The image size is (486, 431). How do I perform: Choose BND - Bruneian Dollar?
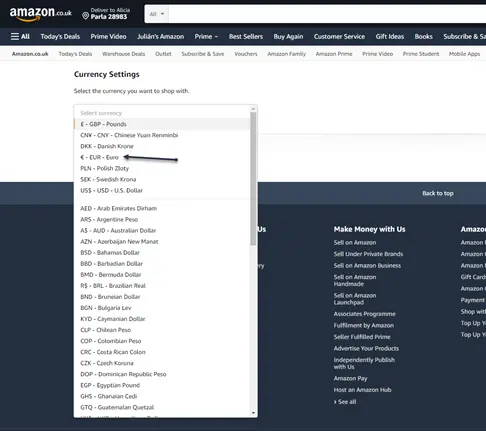[x=162, y=297]
